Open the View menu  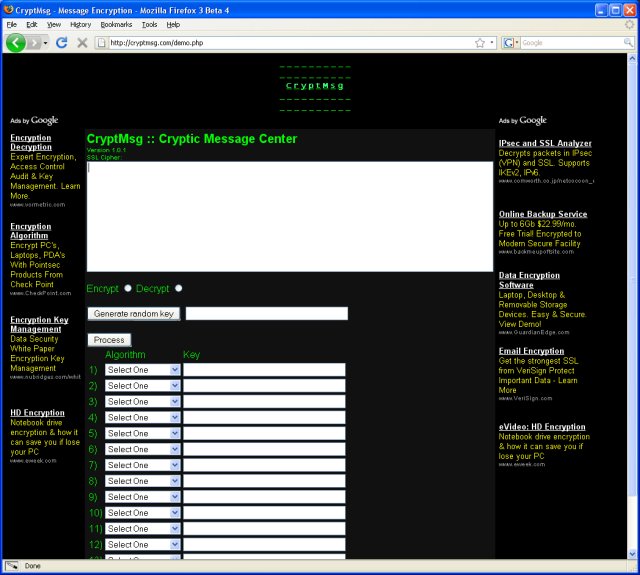point(53,24)
